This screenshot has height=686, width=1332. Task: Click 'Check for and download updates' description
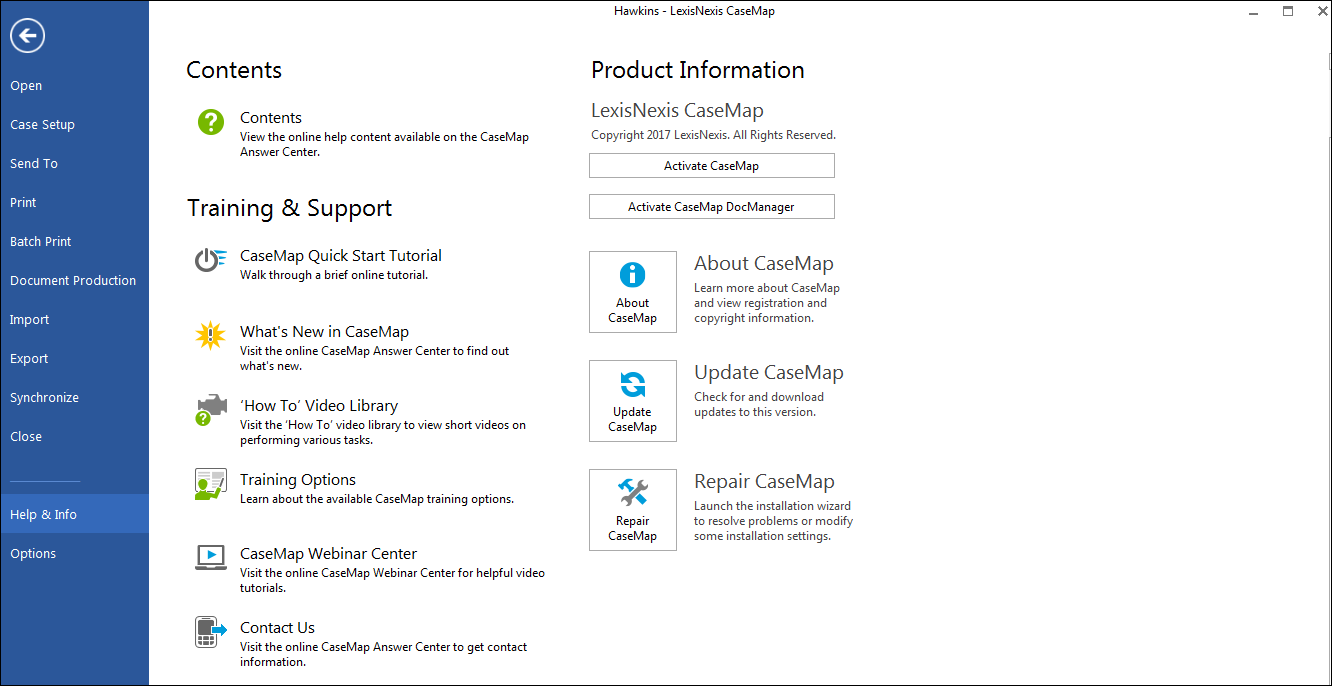click(x=759, y=405)
